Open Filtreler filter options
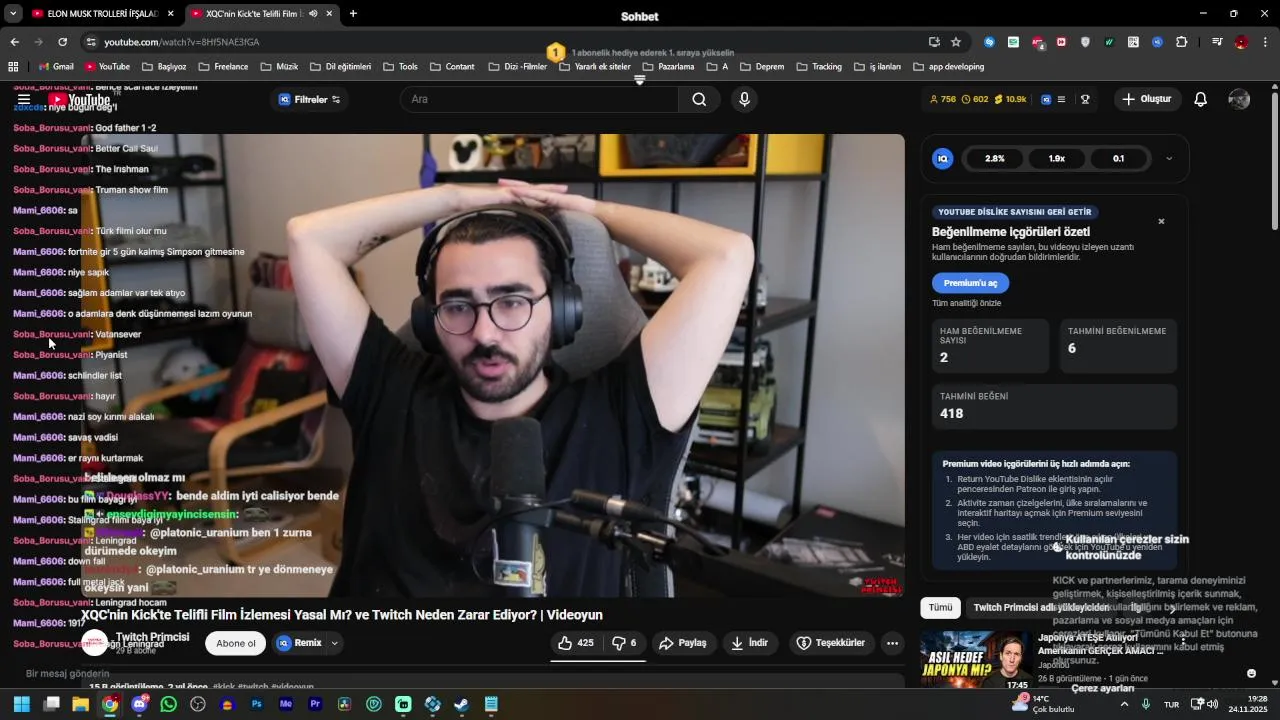 pos(309,99)
